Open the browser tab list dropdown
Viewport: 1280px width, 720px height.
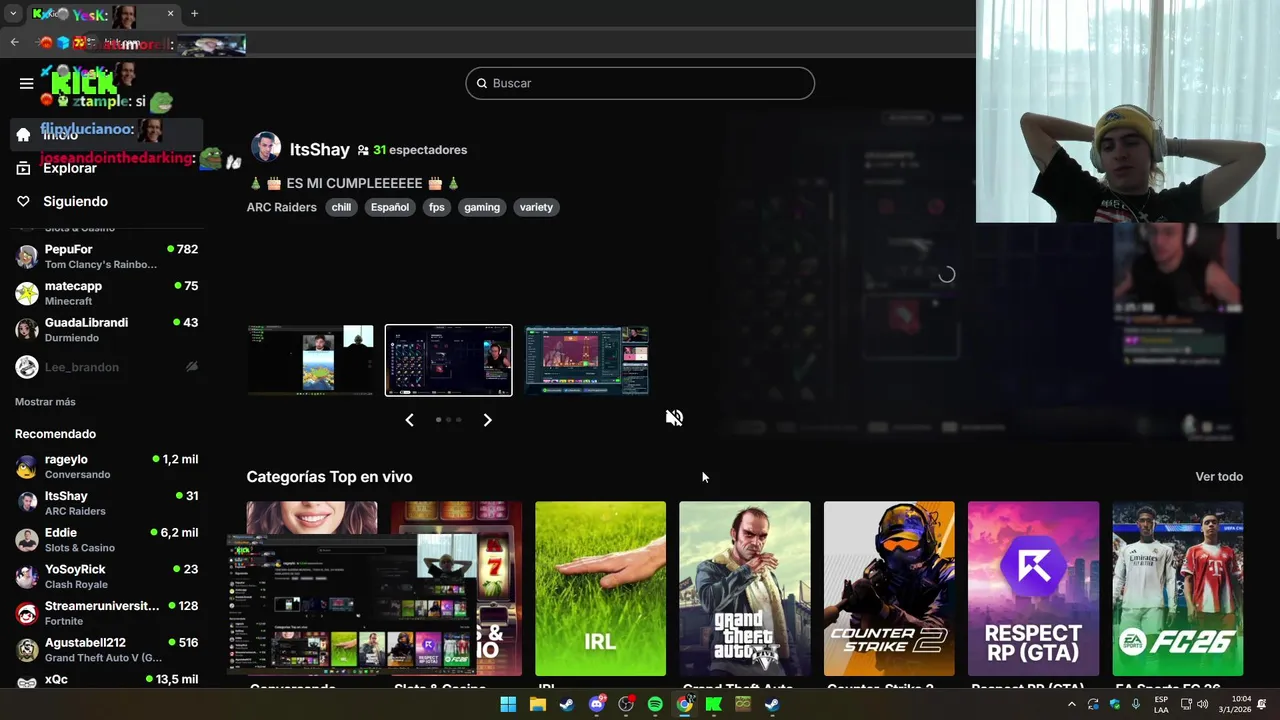pos(13,14)
